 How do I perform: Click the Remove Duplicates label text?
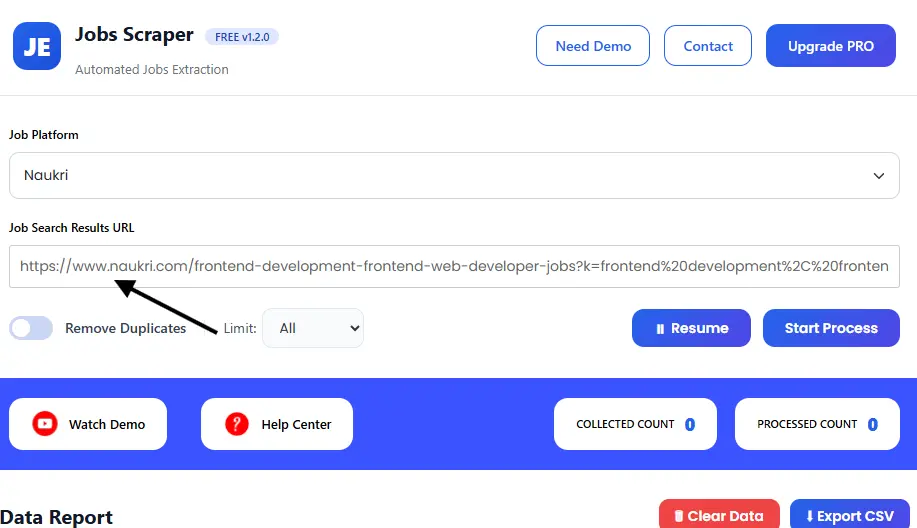tap(125, 329)
